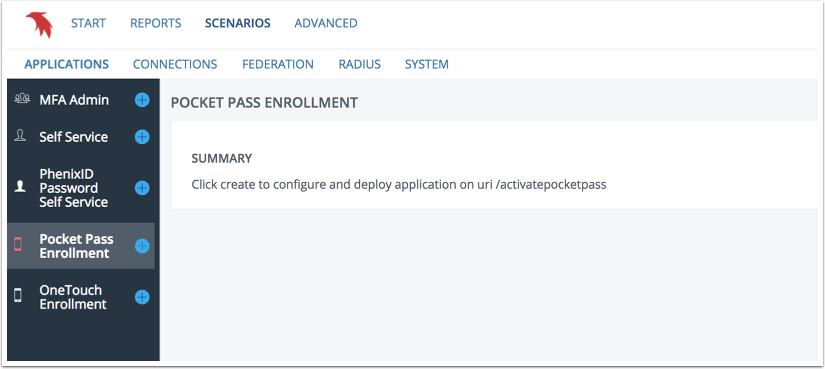Viewport: 825px width, 369px height.
Task: Open the ADVANCED menu
Action: tap(326, 23)
